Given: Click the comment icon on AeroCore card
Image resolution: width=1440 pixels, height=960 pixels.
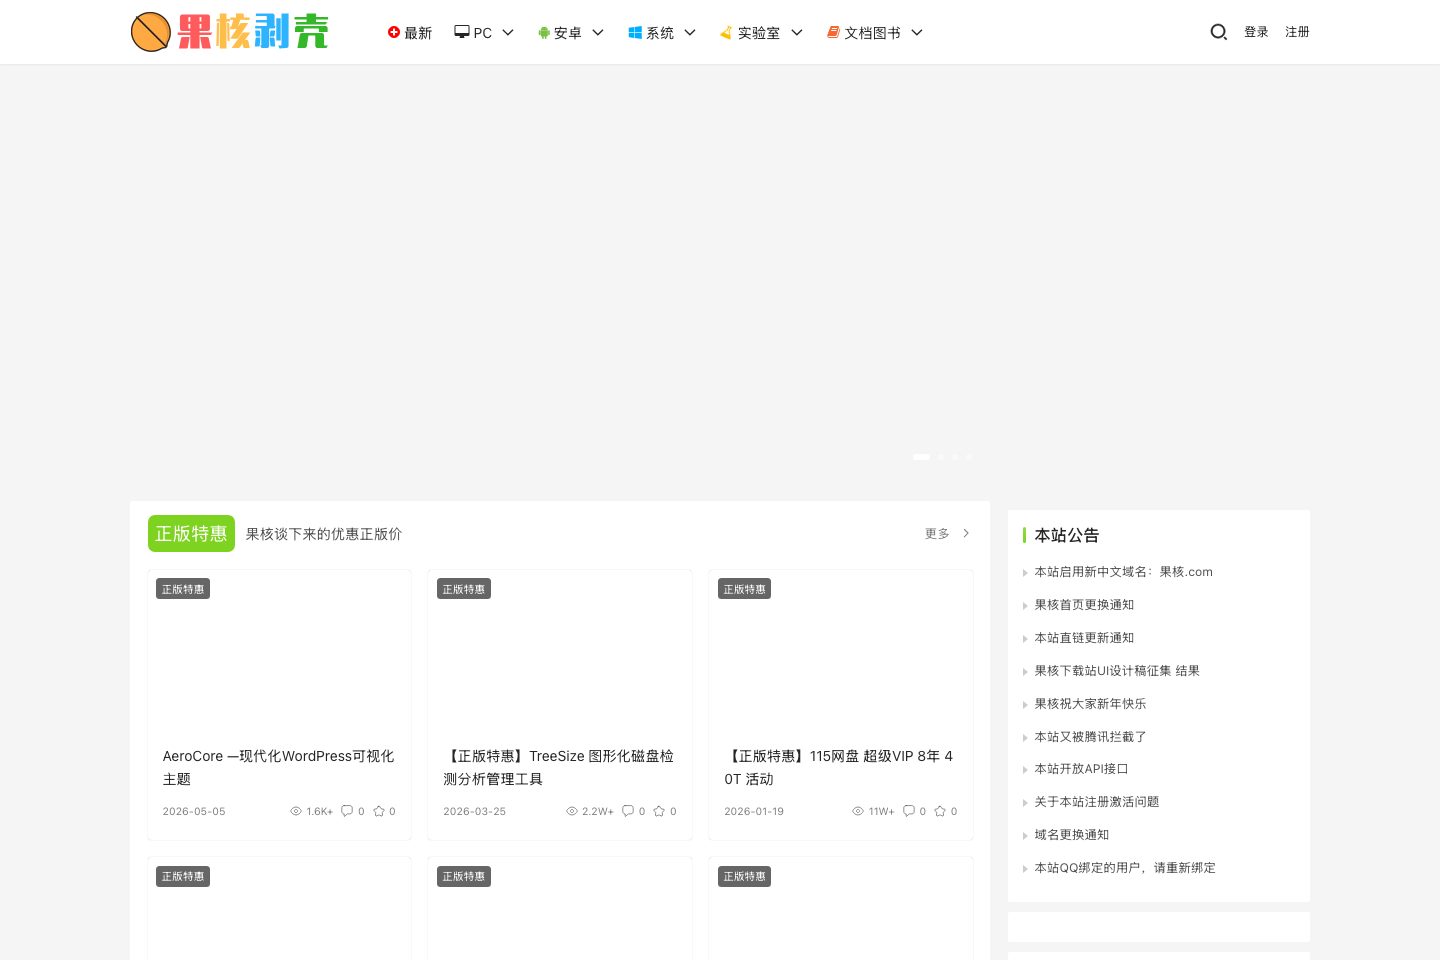Looking at the screenshot, I should 347,811.
